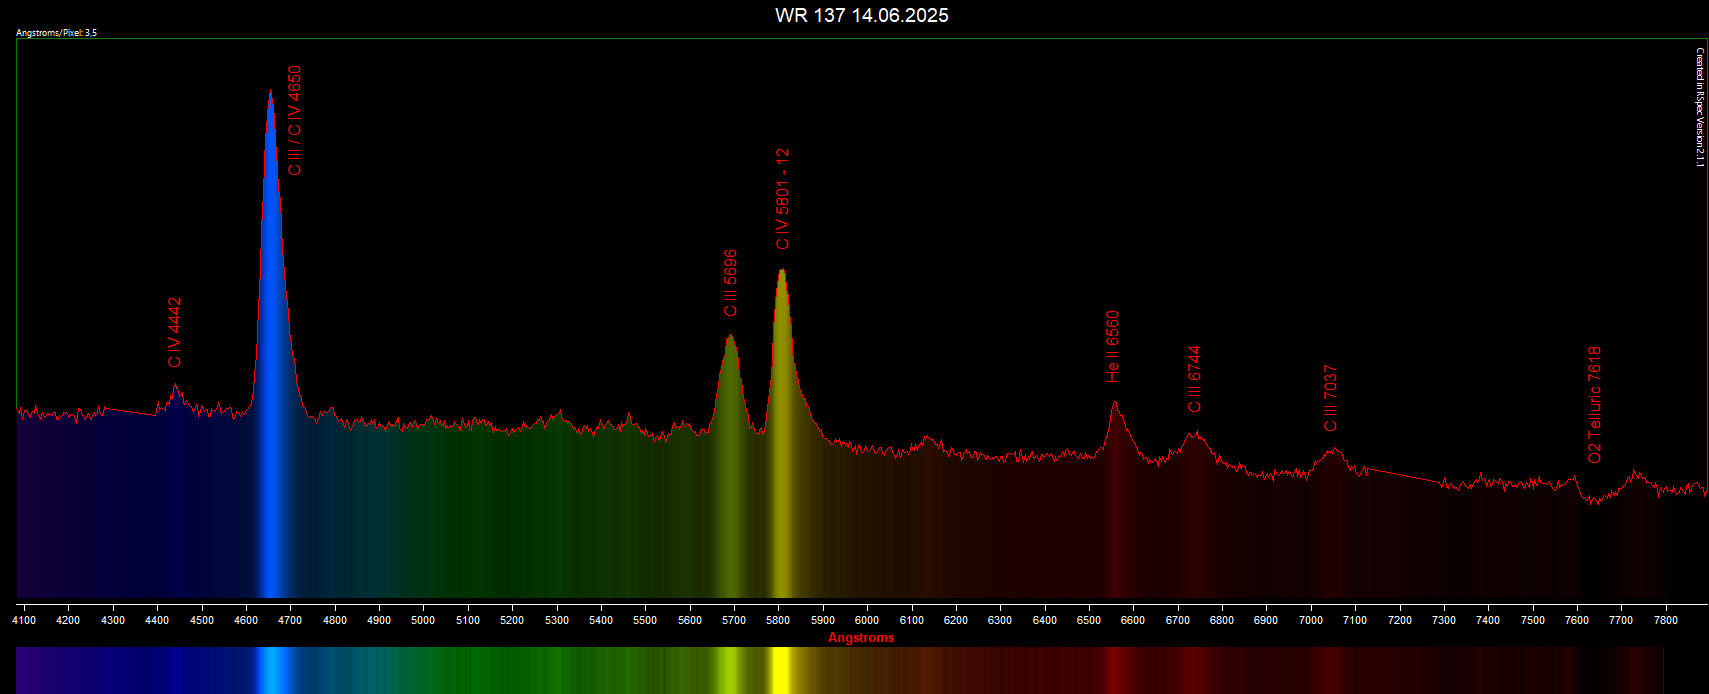Click the 7100 axis tick label

(x=1355, y=620)
